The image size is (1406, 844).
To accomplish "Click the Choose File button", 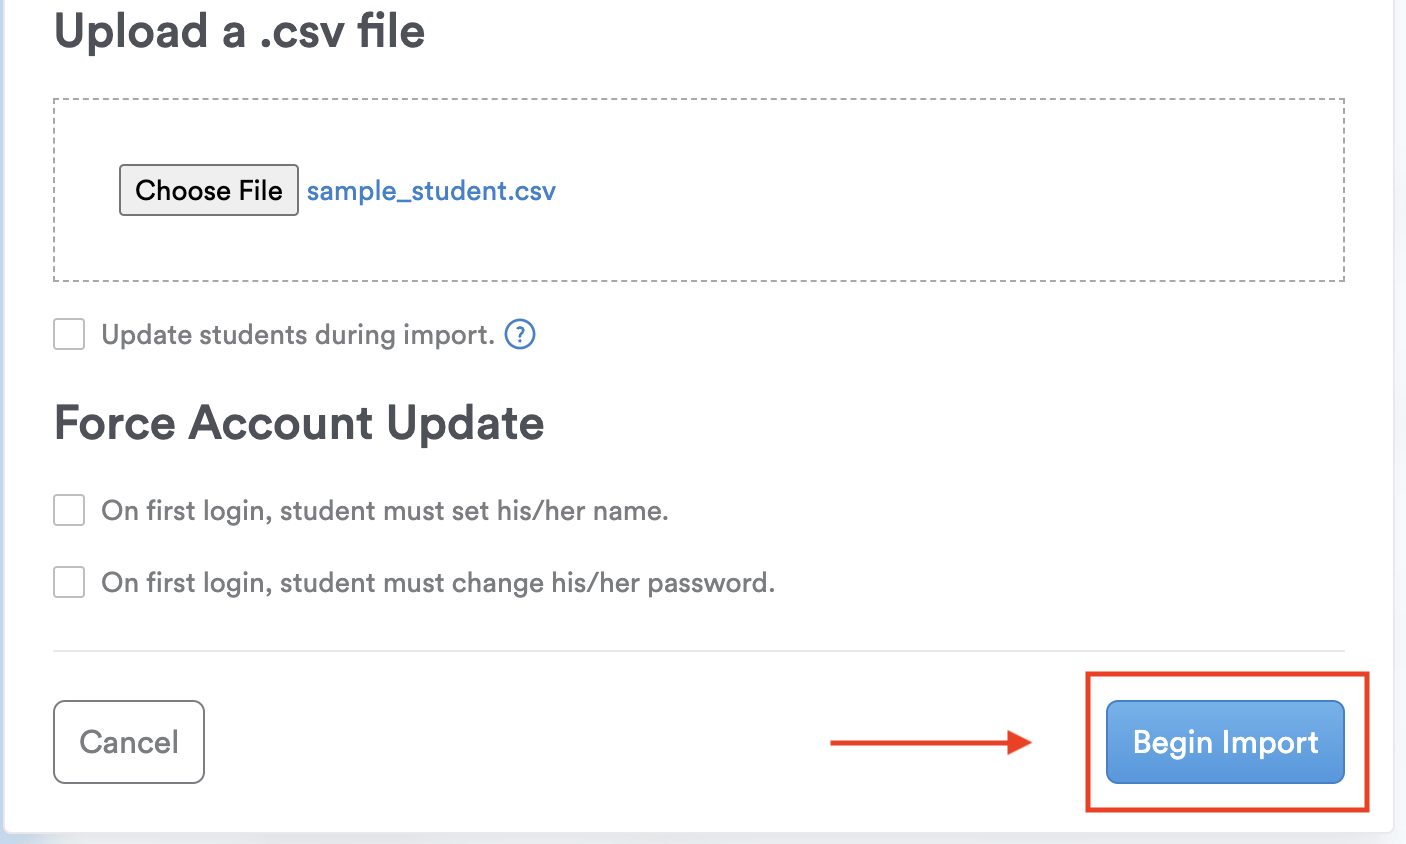I will [208, 190].
